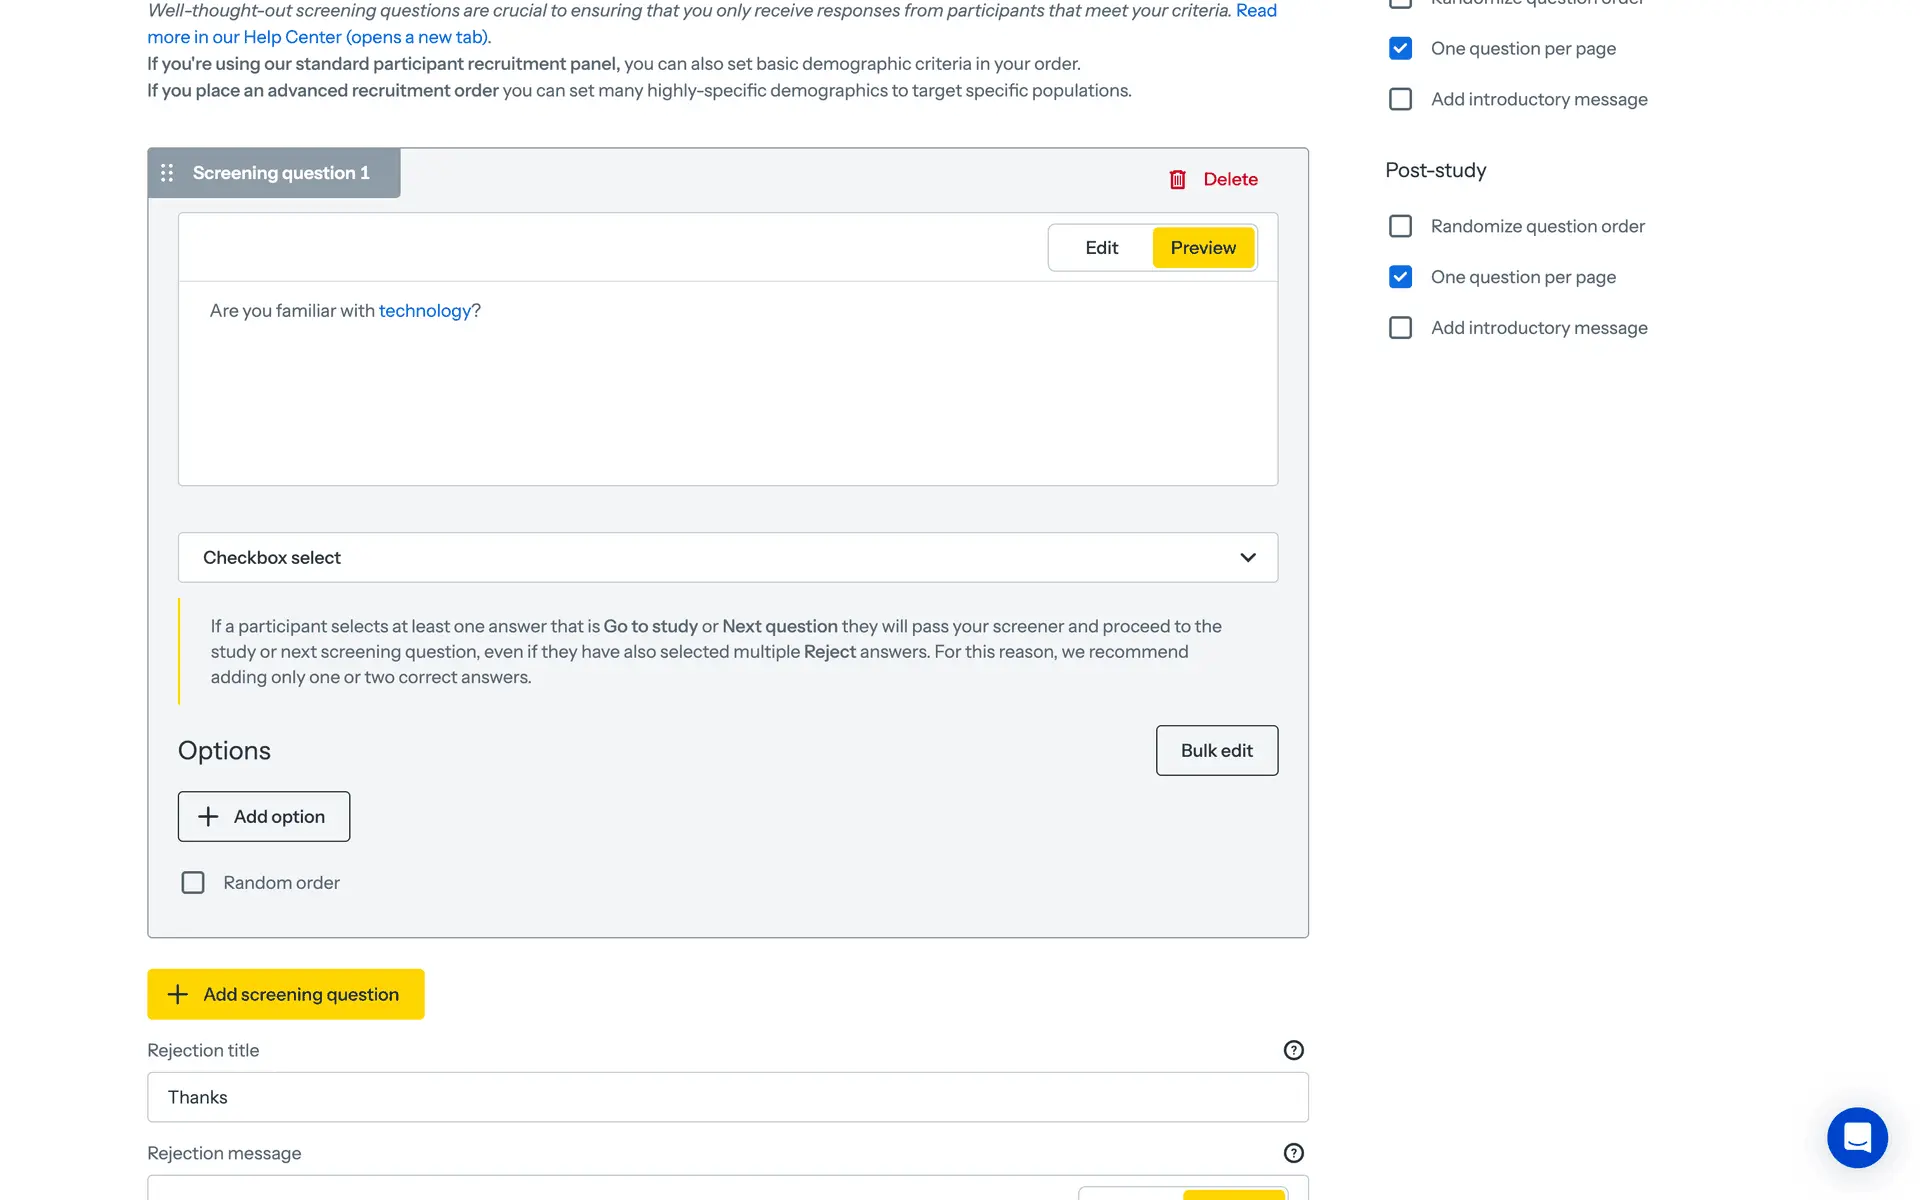Click the technology link in question text
1920x1200 pixels.
424,311
